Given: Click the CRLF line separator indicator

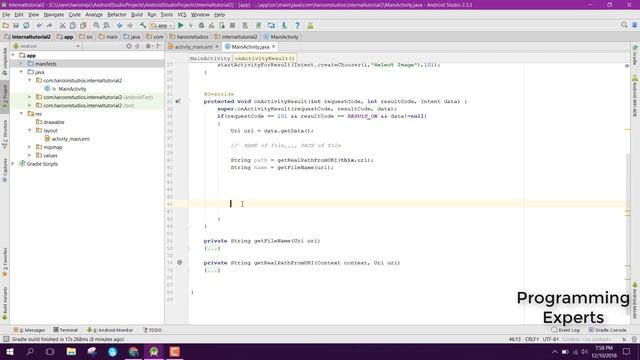Looking at the screenshot, I should (x=532, y=339).
